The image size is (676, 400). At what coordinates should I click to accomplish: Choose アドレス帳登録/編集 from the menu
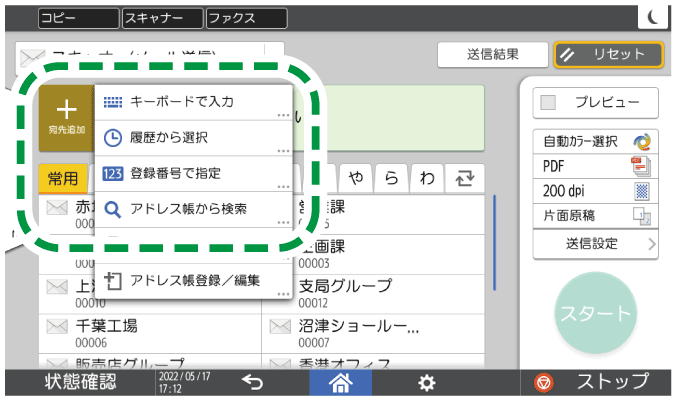point(194,281)
